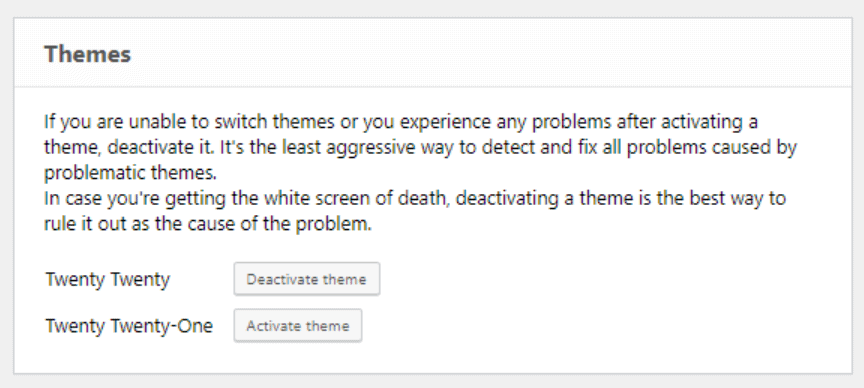Image resolution: width=864 pixels, height=388 pixels.
Task: Click the 'problematic themes.' text line
Action: 131,174
